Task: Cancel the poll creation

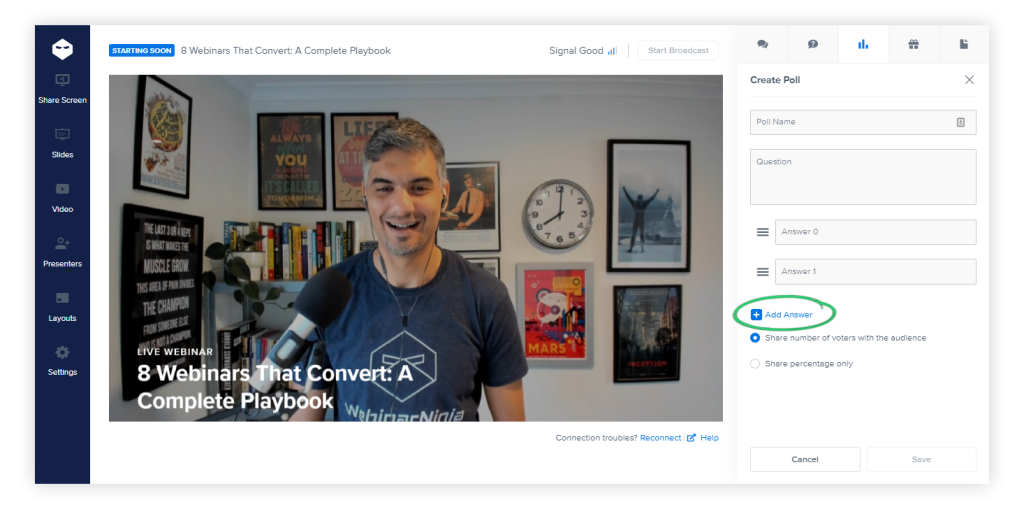Action: pyautogui.click(x=805, y=459)
